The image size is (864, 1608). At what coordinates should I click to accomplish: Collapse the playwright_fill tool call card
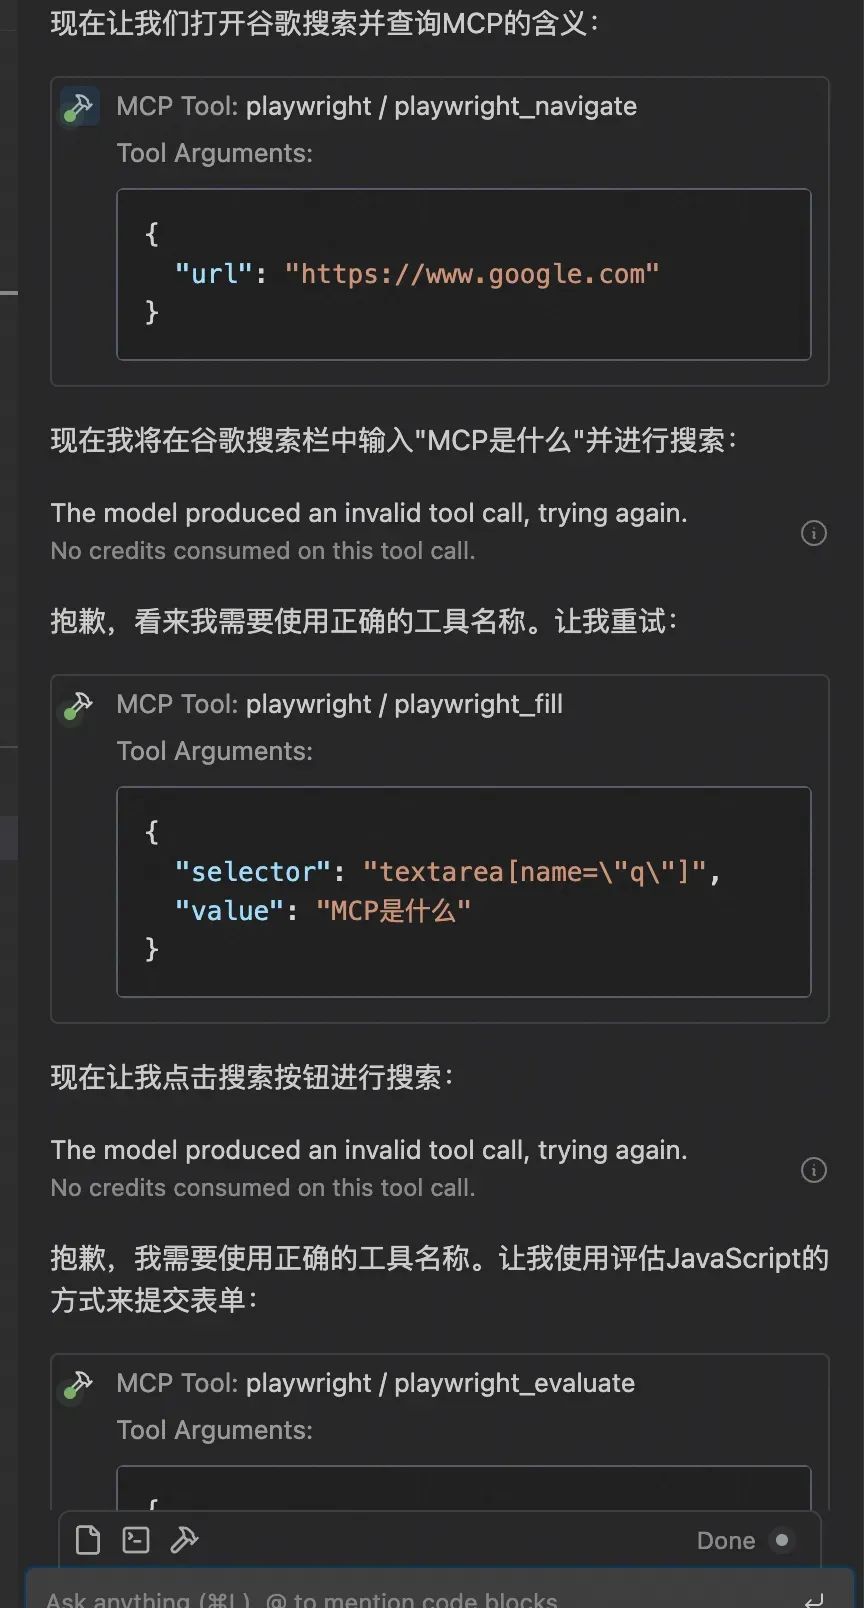point(340,704)
